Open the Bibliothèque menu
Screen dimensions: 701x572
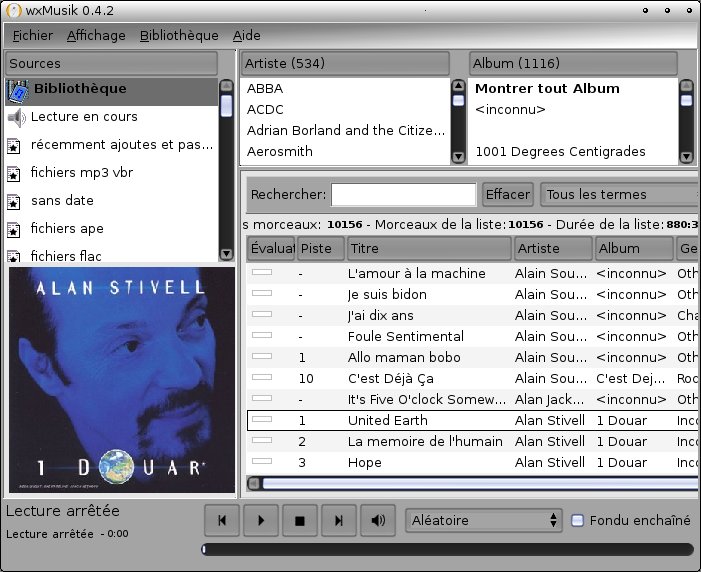coord(179,35)
